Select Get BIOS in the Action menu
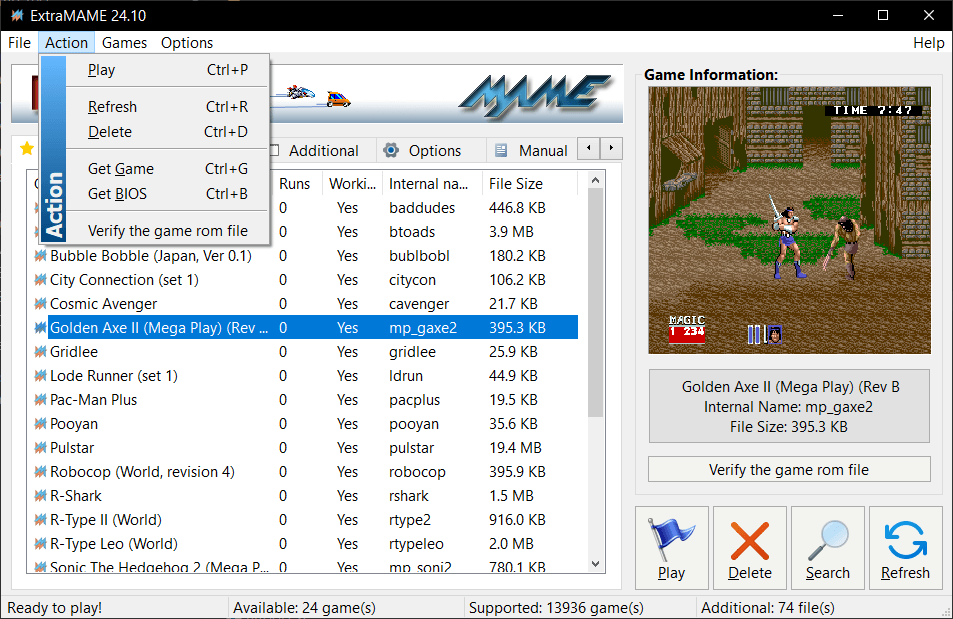Image resolution: width=953 pixels, height=619 pixels. click(x=117, y=194)
